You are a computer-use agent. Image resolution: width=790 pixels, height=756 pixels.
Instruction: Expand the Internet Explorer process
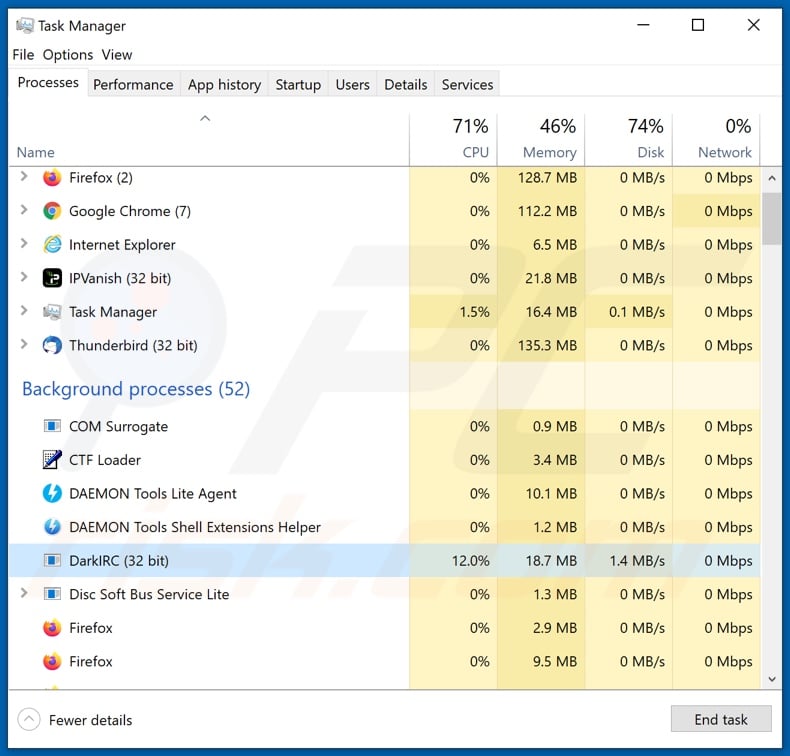click(x=24, y=244)
